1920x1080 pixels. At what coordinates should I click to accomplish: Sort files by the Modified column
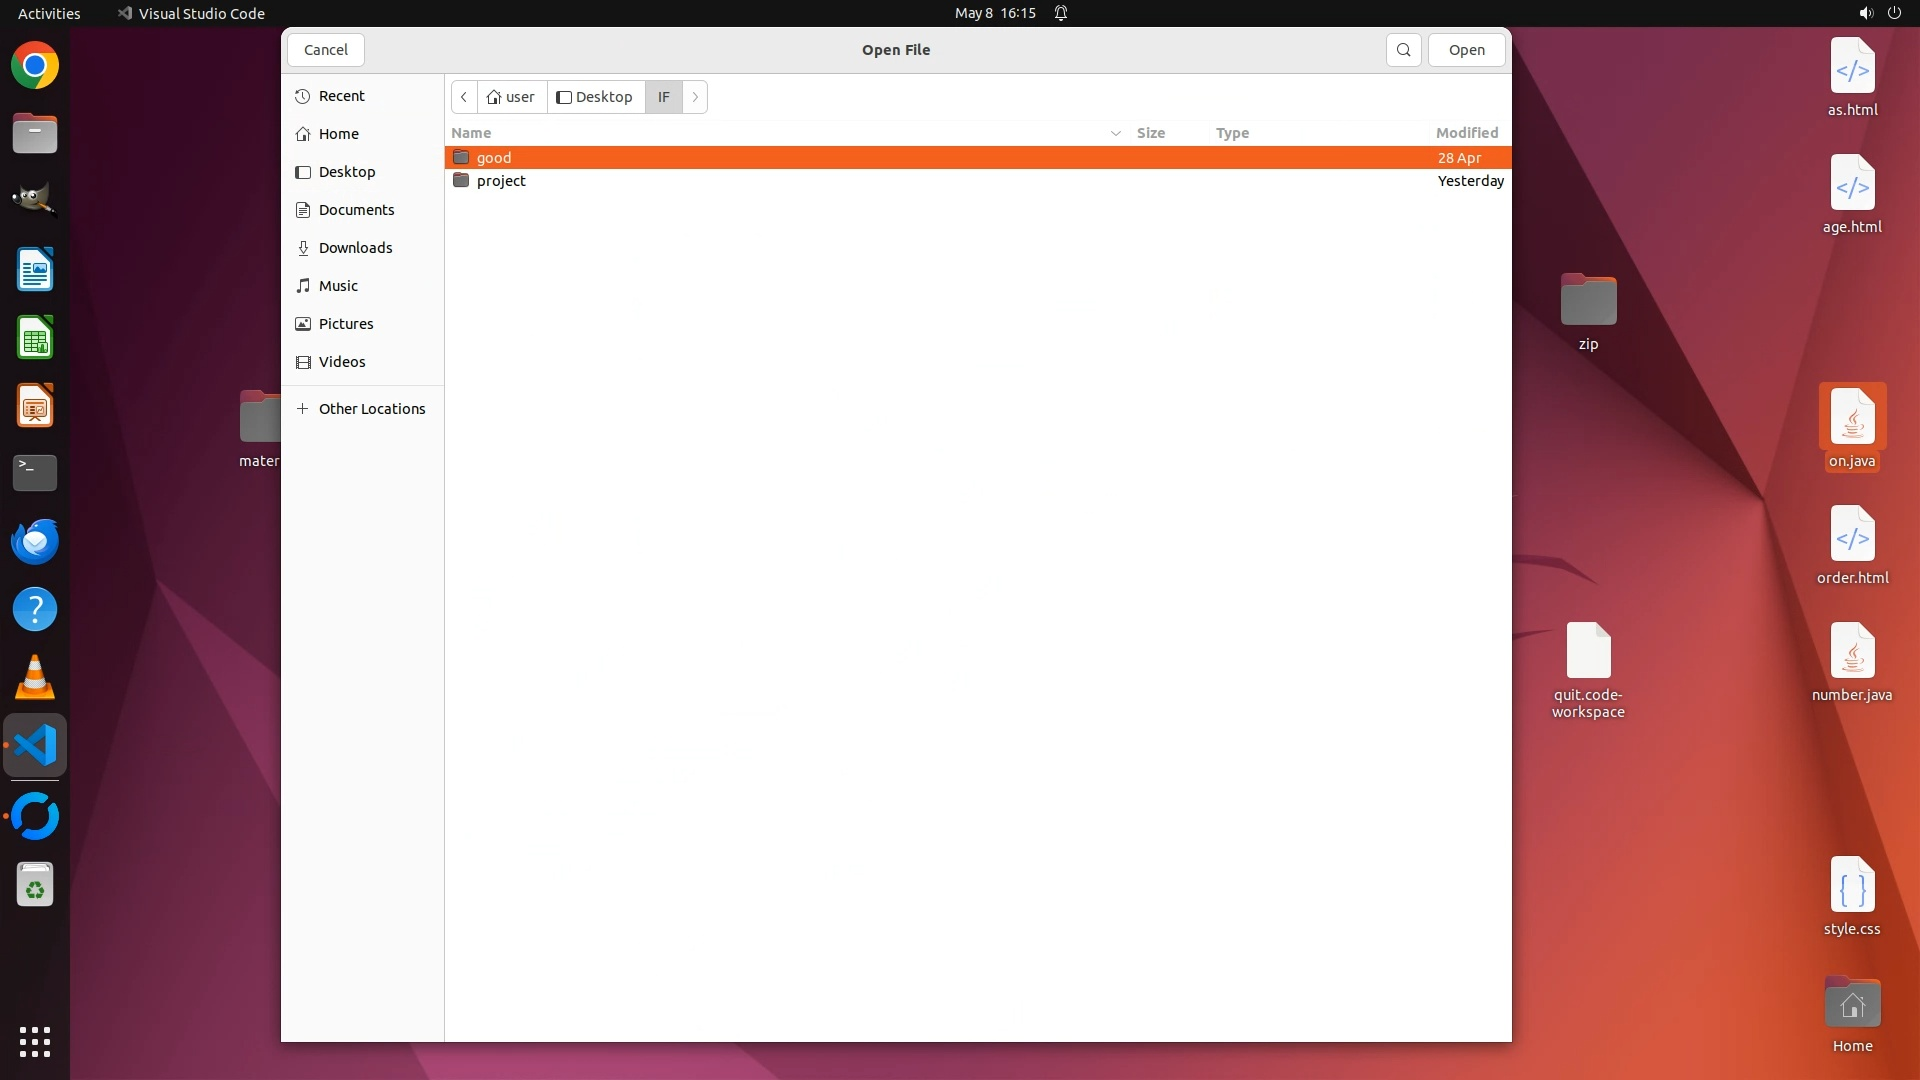tap(1466, 133)
